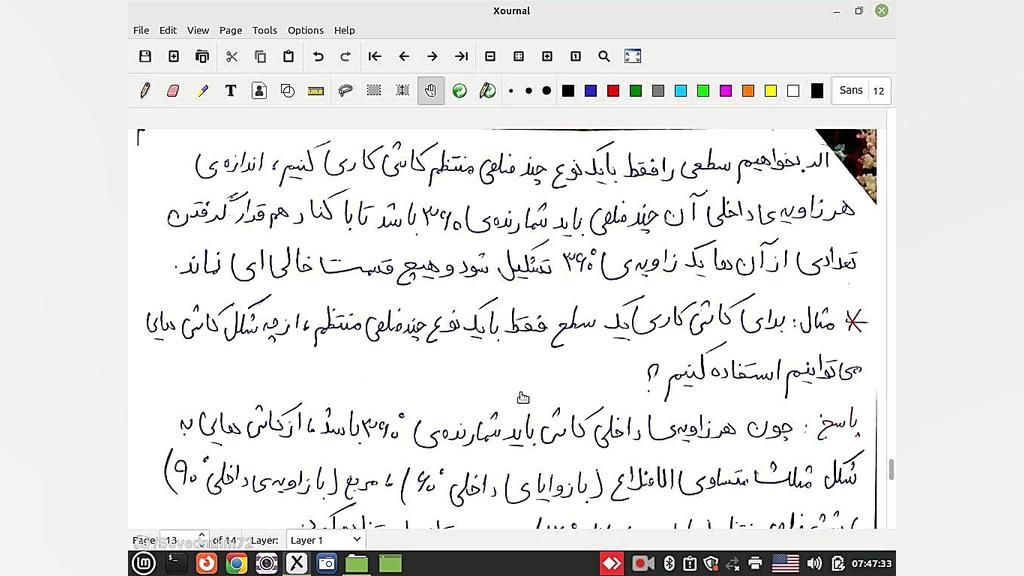Open the Edit menu
Viewport: 1024px width, 576px height.
[168, 30]
